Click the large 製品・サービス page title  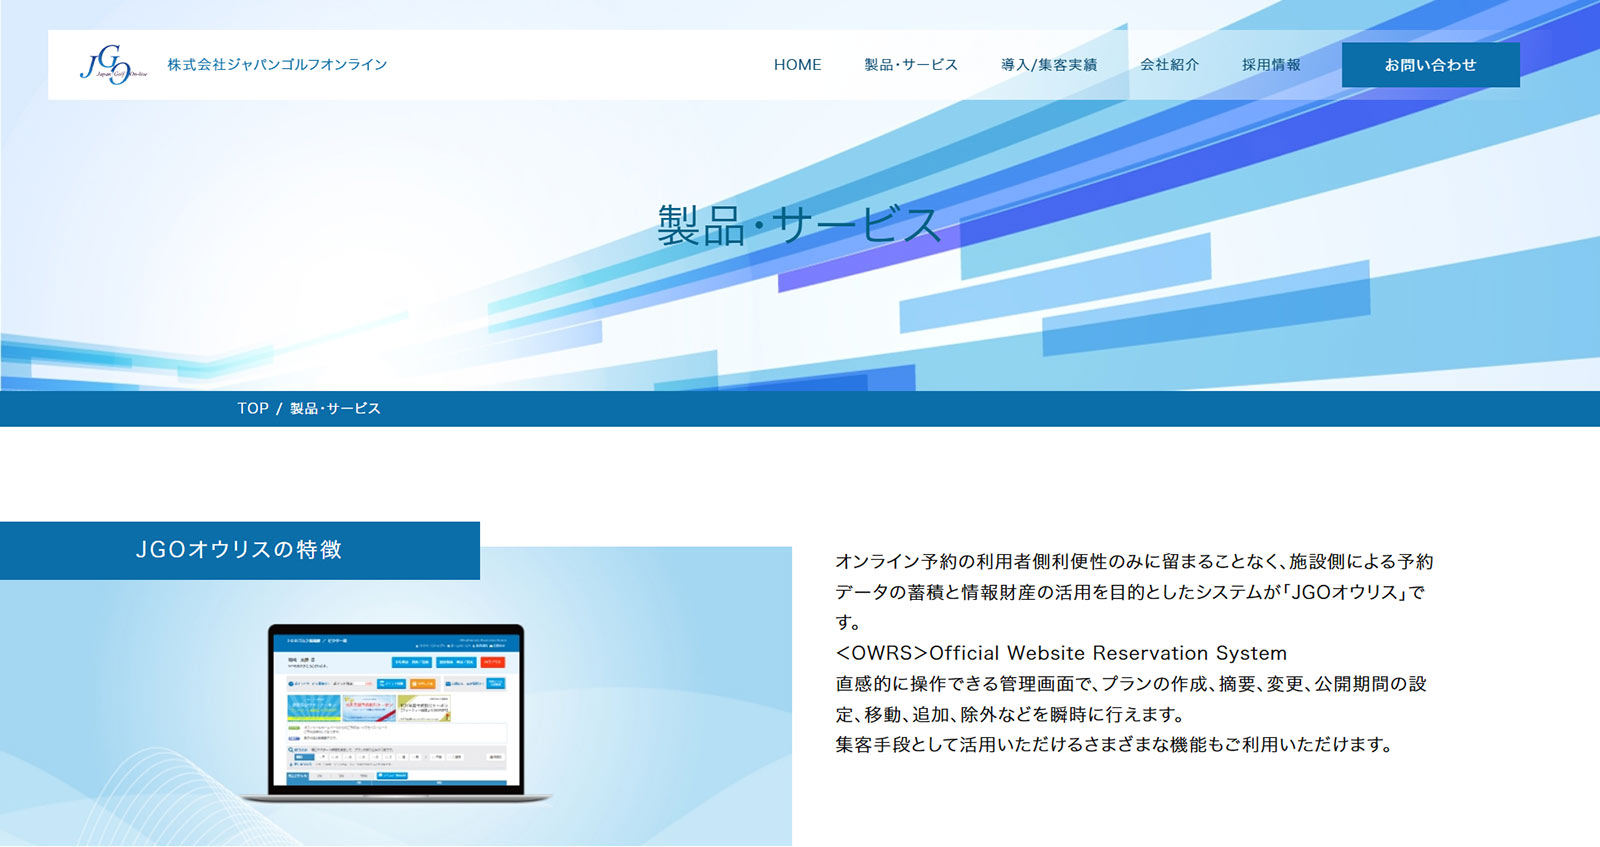(x=799, y=225)
